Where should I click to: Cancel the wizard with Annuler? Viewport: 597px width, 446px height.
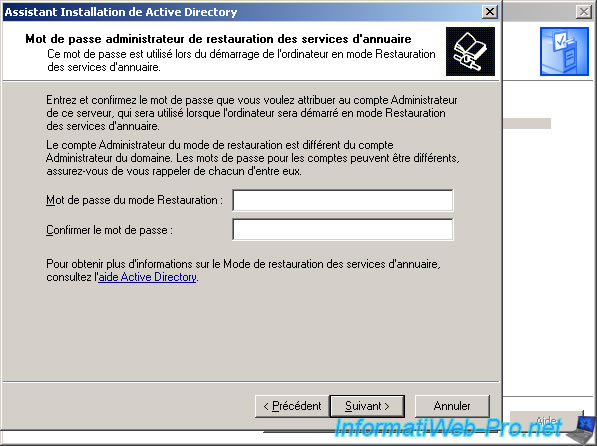click(x=452, y=406)
